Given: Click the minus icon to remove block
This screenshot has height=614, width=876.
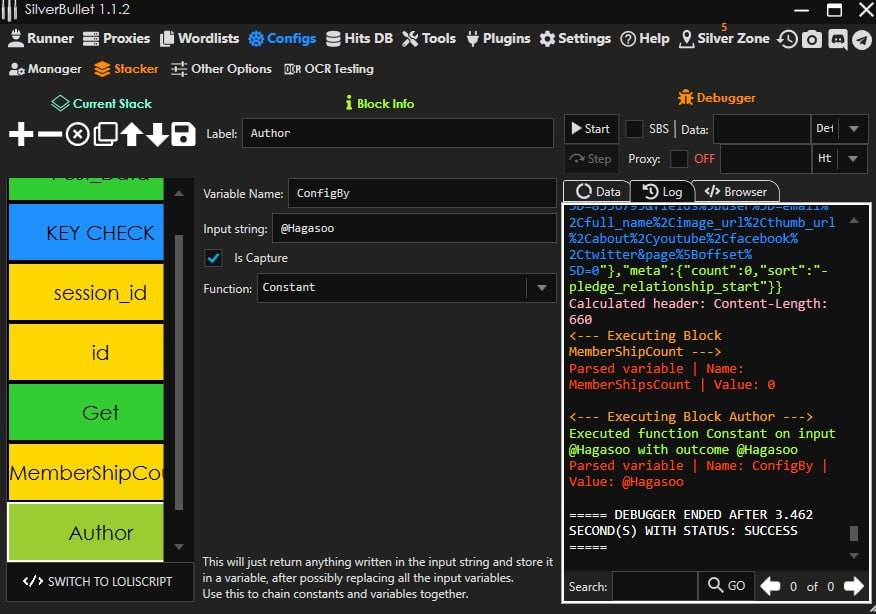Looking at the screenshot, I should click(x=49, y=134).
